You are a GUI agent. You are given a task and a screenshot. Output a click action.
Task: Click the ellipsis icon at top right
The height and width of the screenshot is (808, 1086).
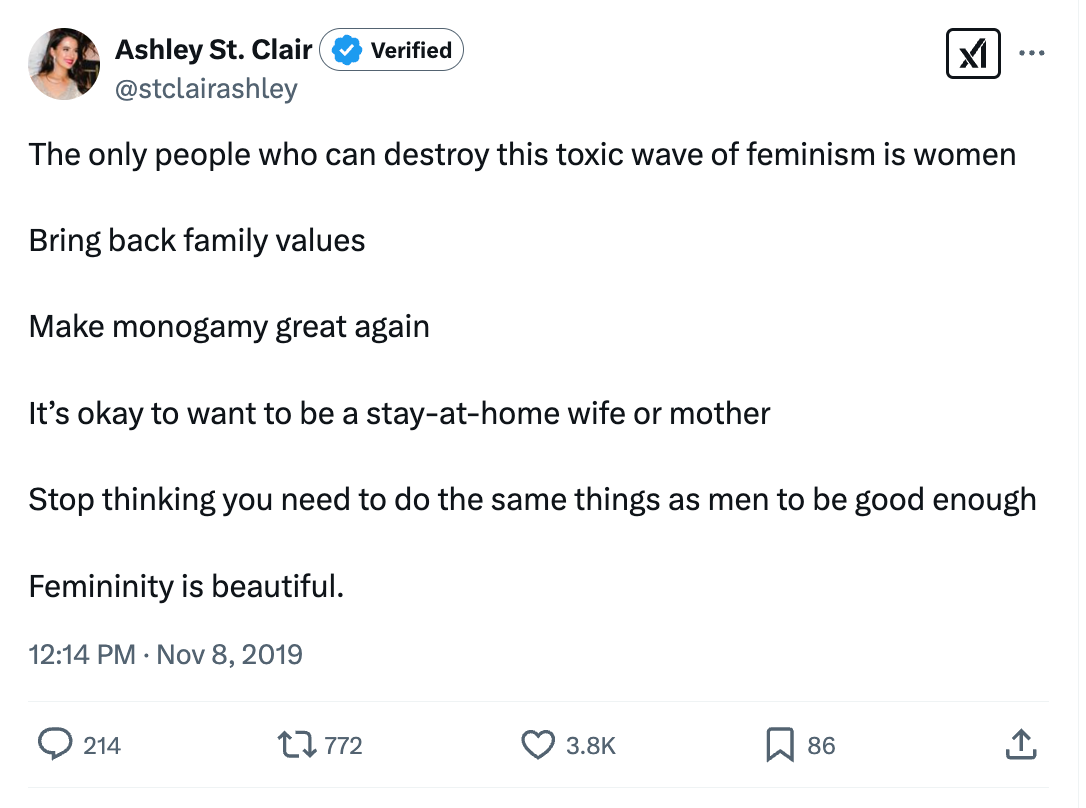[1032, 54]
